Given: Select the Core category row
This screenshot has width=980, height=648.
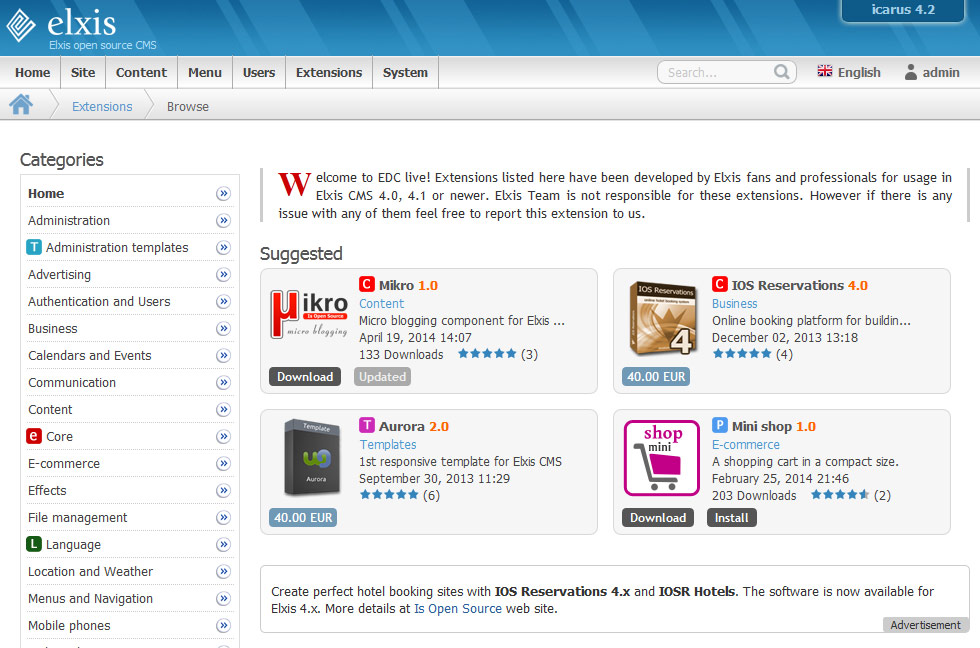Looking at the screenshot, I should point(129,436).
